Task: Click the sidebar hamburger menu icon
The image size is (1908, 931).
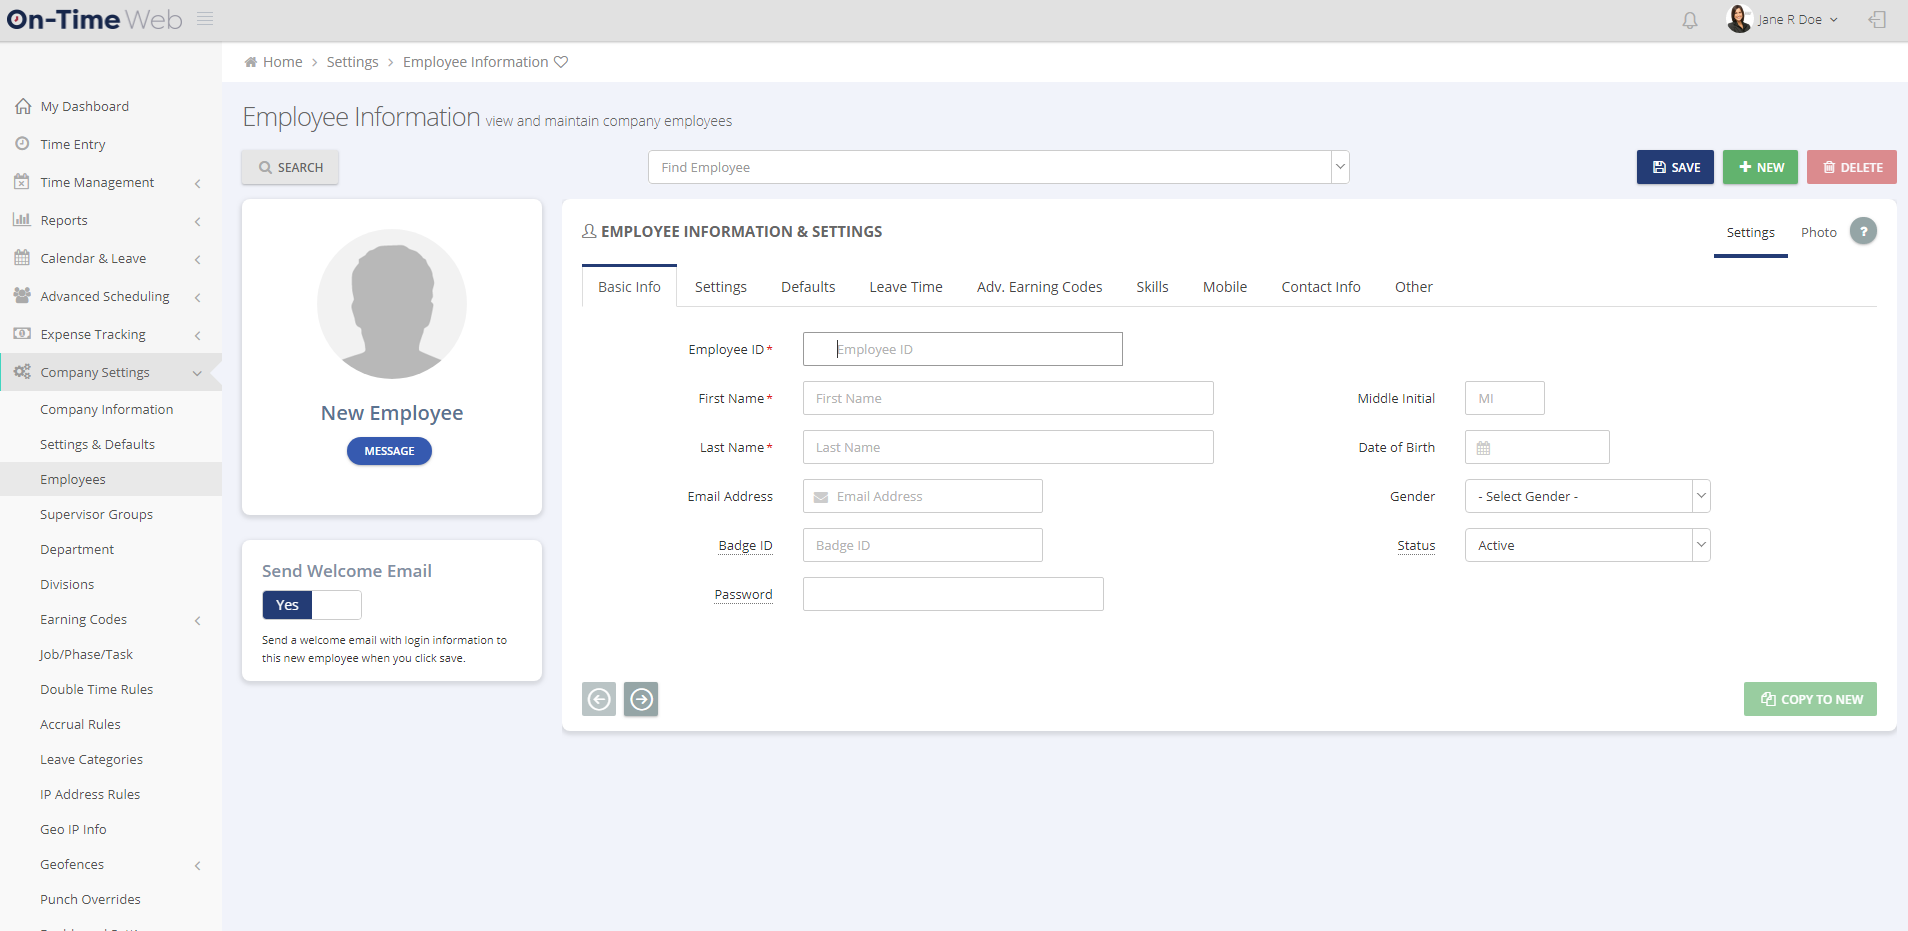Action: click(x=204, y=18)
